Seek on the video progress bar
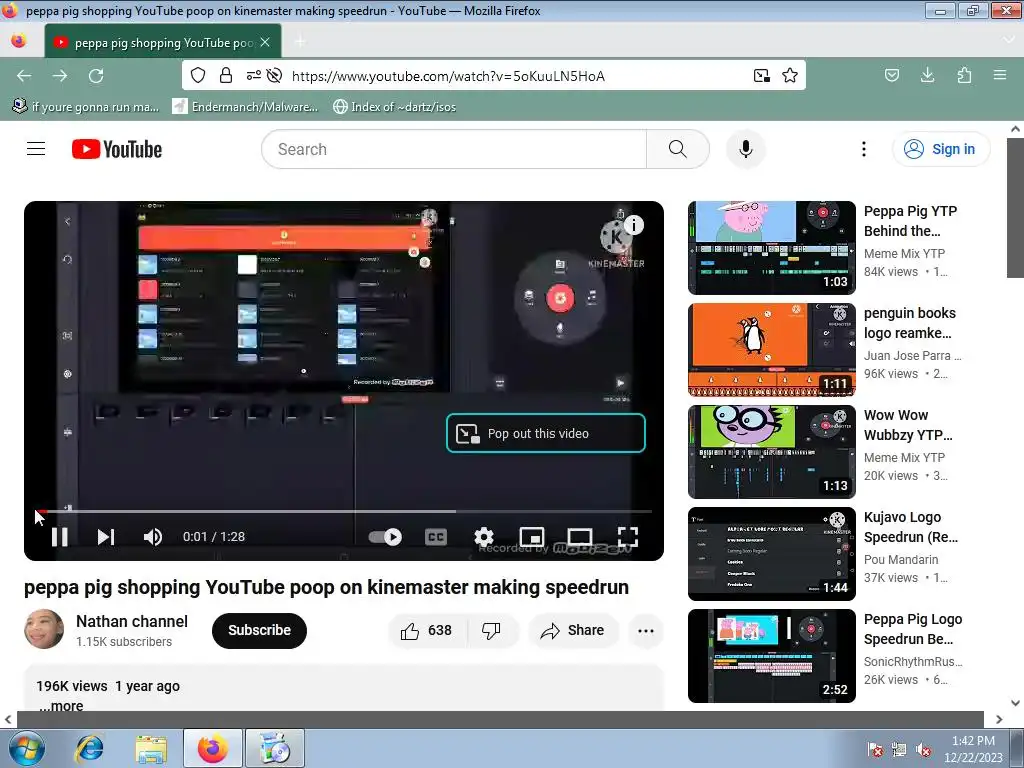Image resolution: width=1024 pixels, height=768 pixels. click(344, 511)
